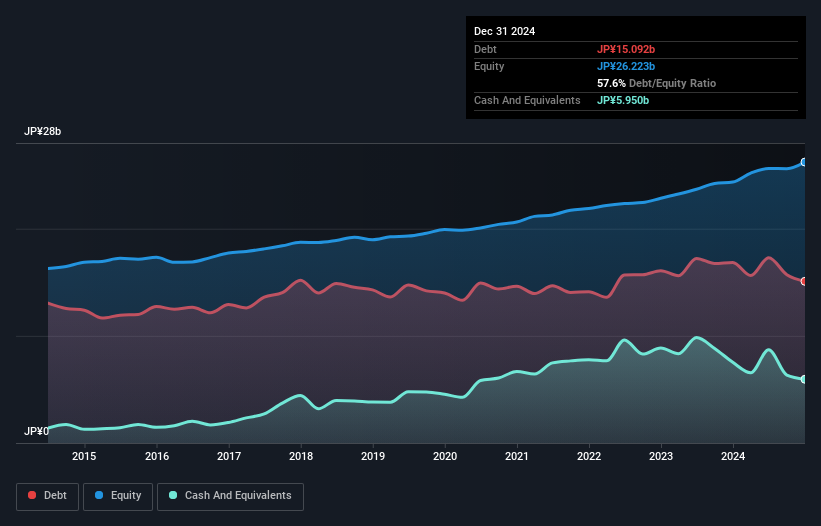821x526 pixels.
Task: Click the JP¥28b y-axis label
Action: click(x=42, y=131)
